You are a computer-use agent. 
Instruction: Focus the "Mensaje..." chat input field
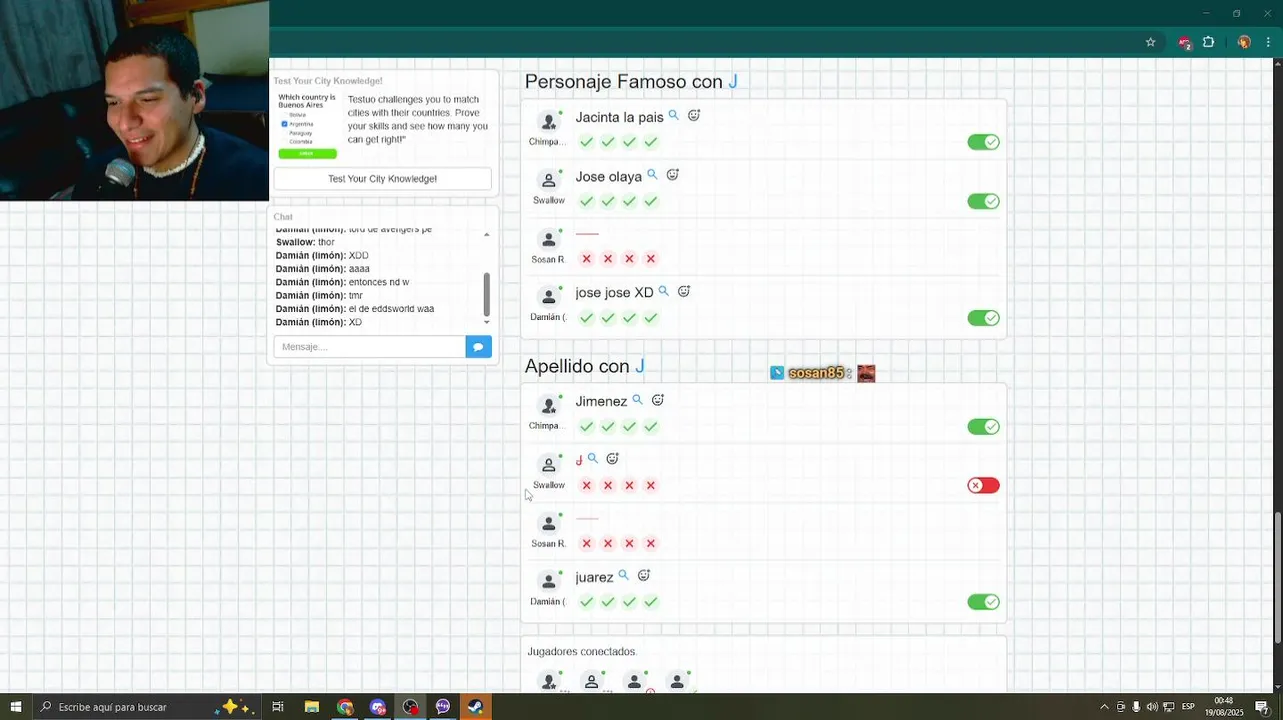tap(369, 347)
